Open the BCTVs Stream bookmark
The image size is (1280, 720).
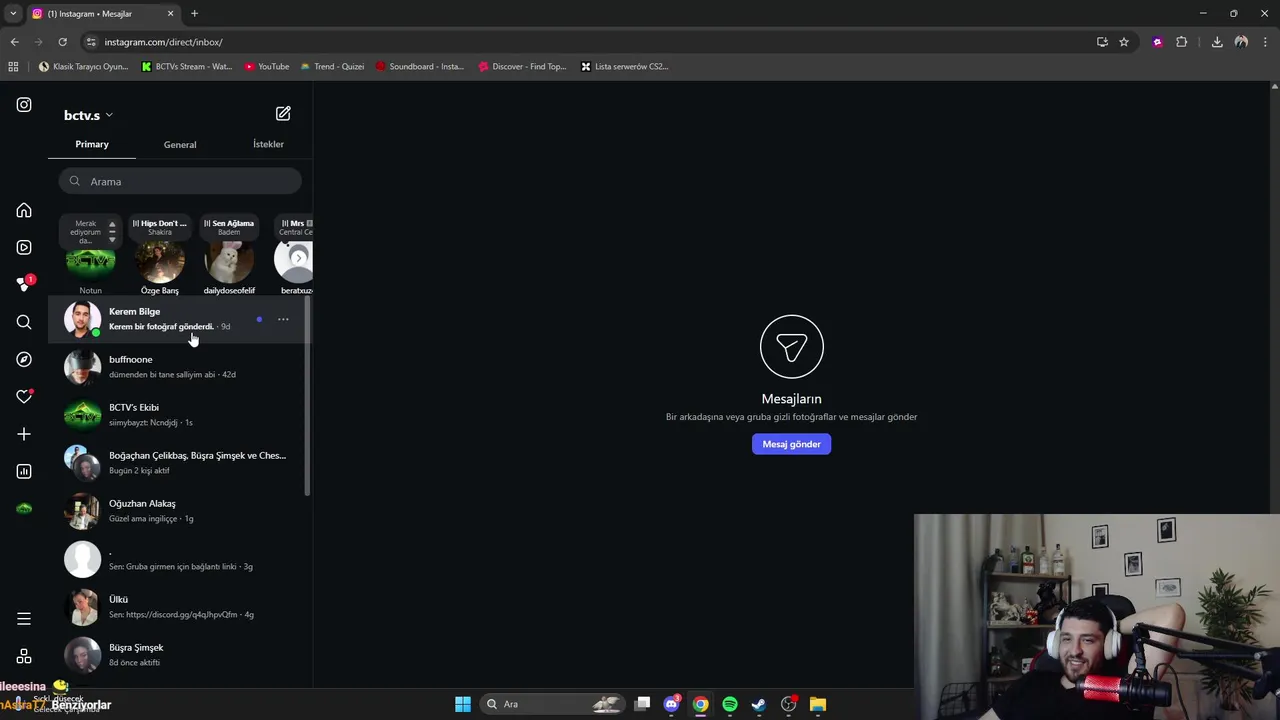187,67
